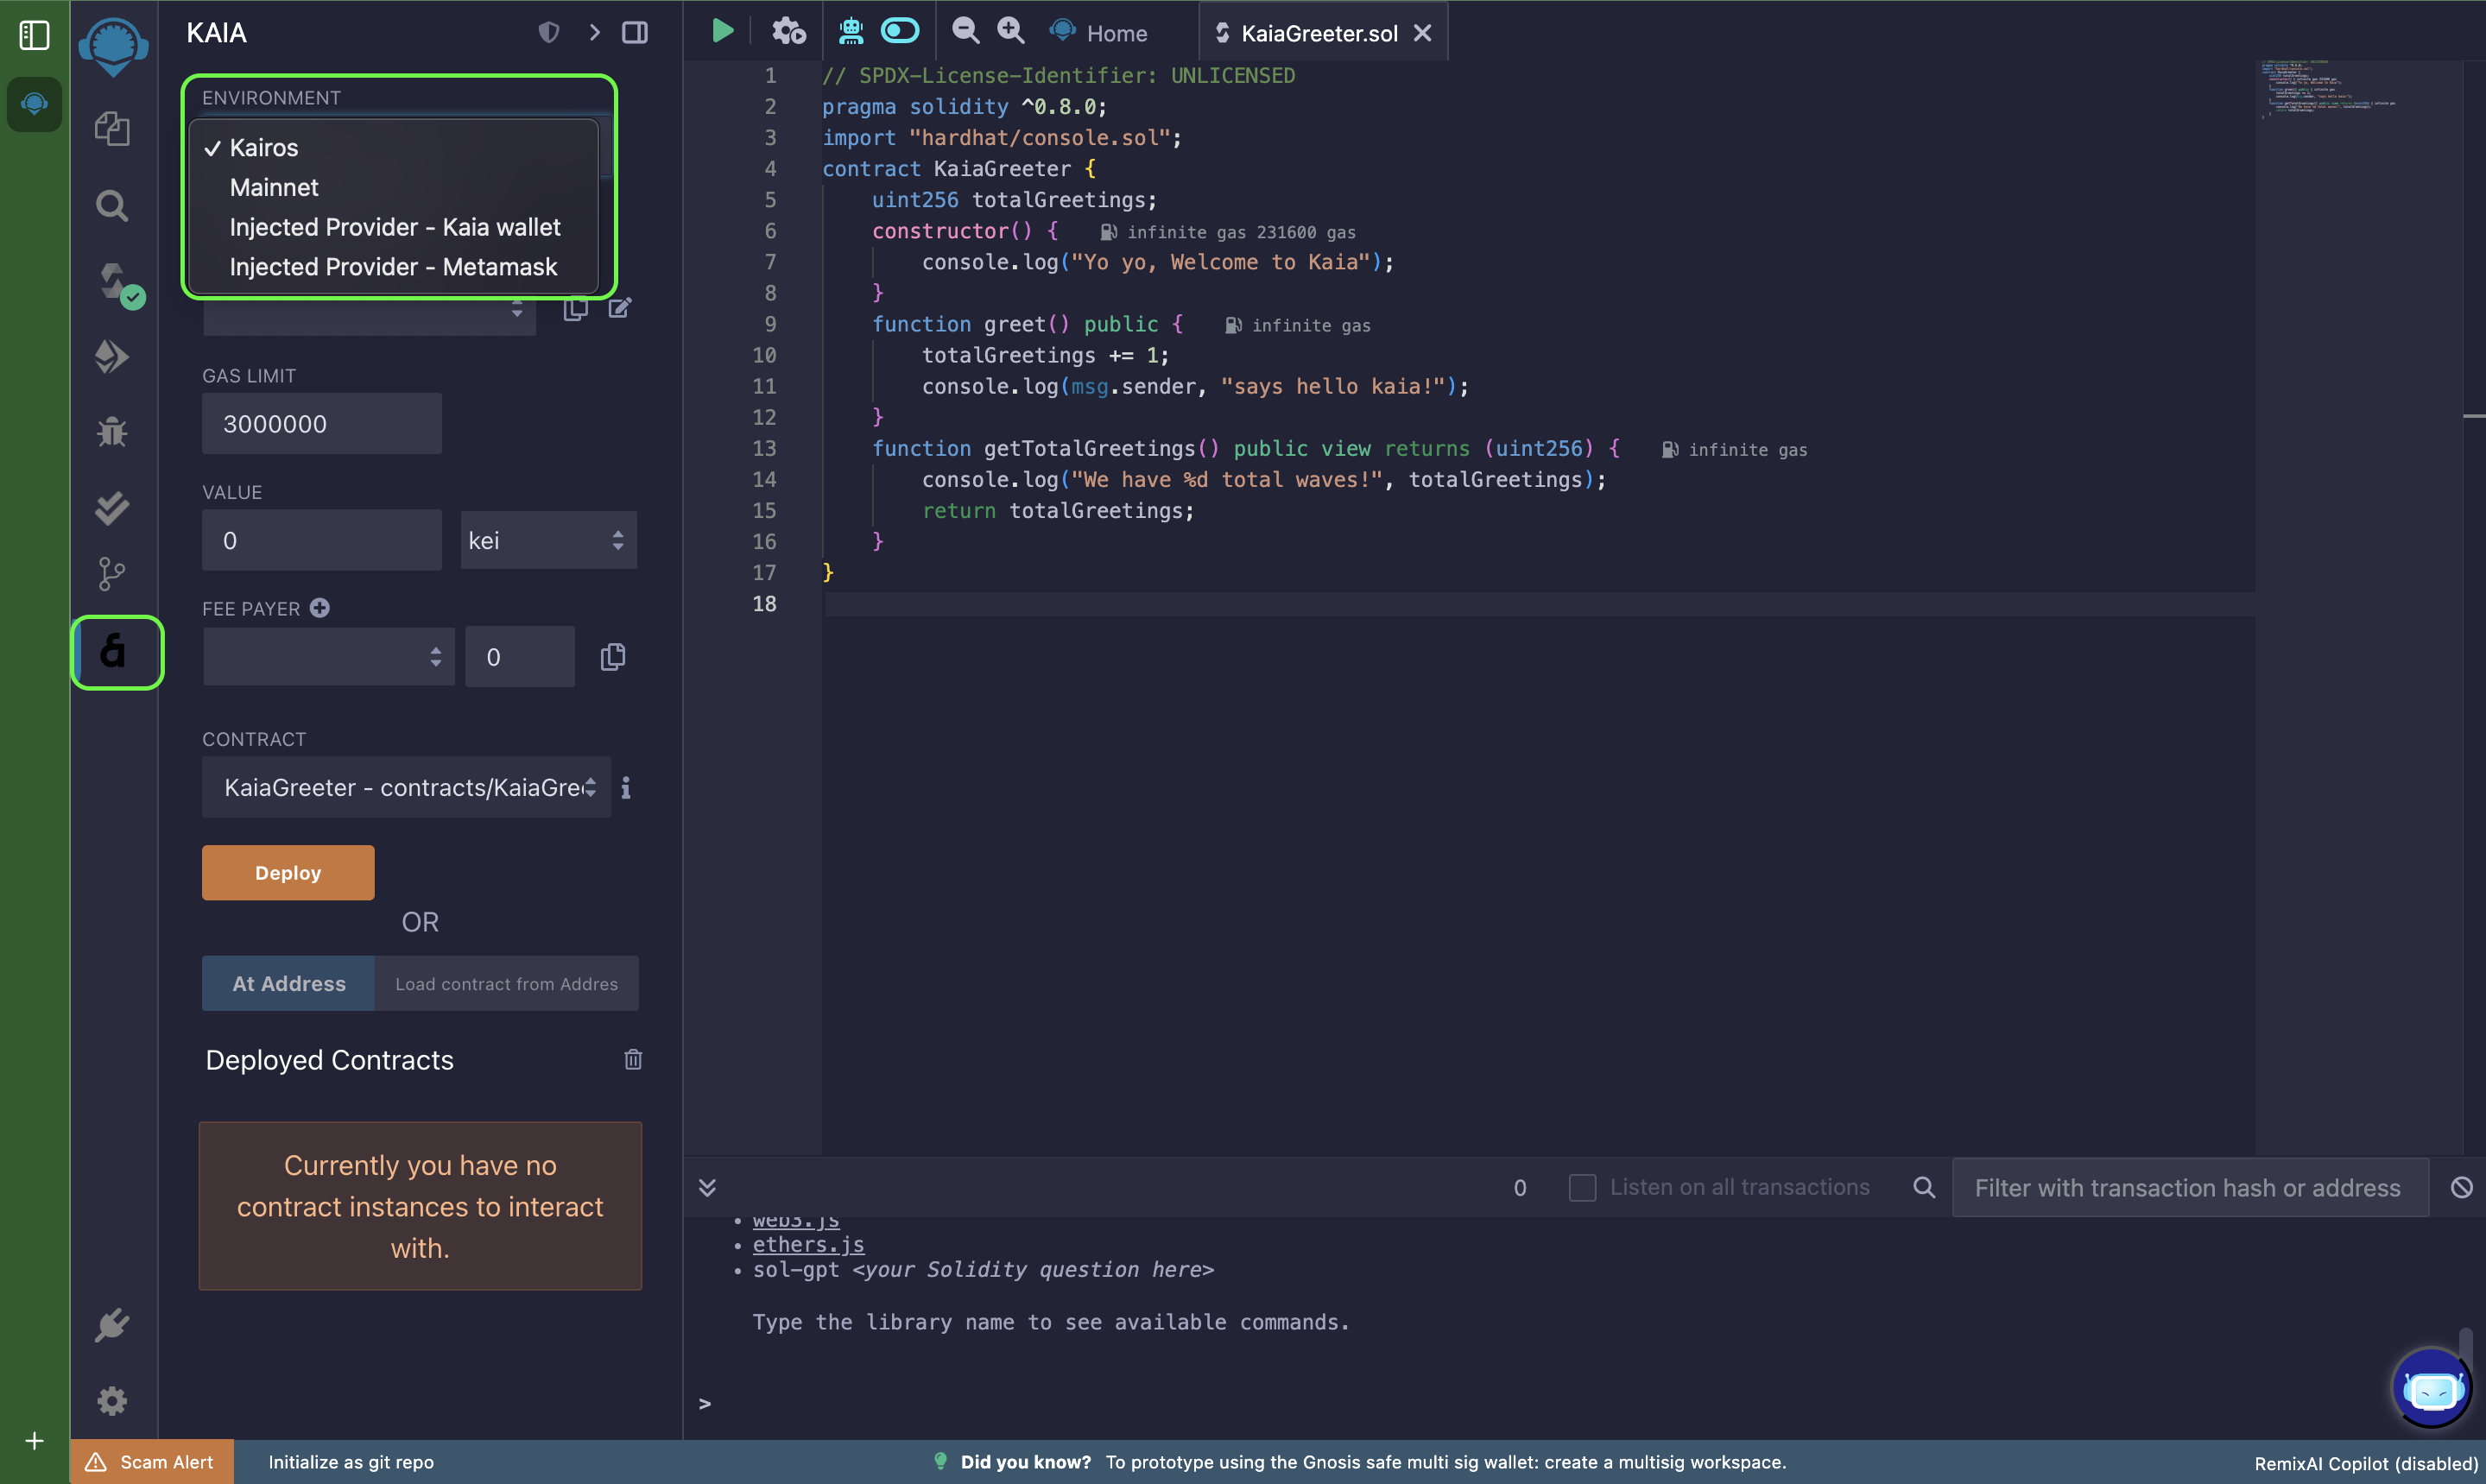Select Mainnet environment option

393,188
